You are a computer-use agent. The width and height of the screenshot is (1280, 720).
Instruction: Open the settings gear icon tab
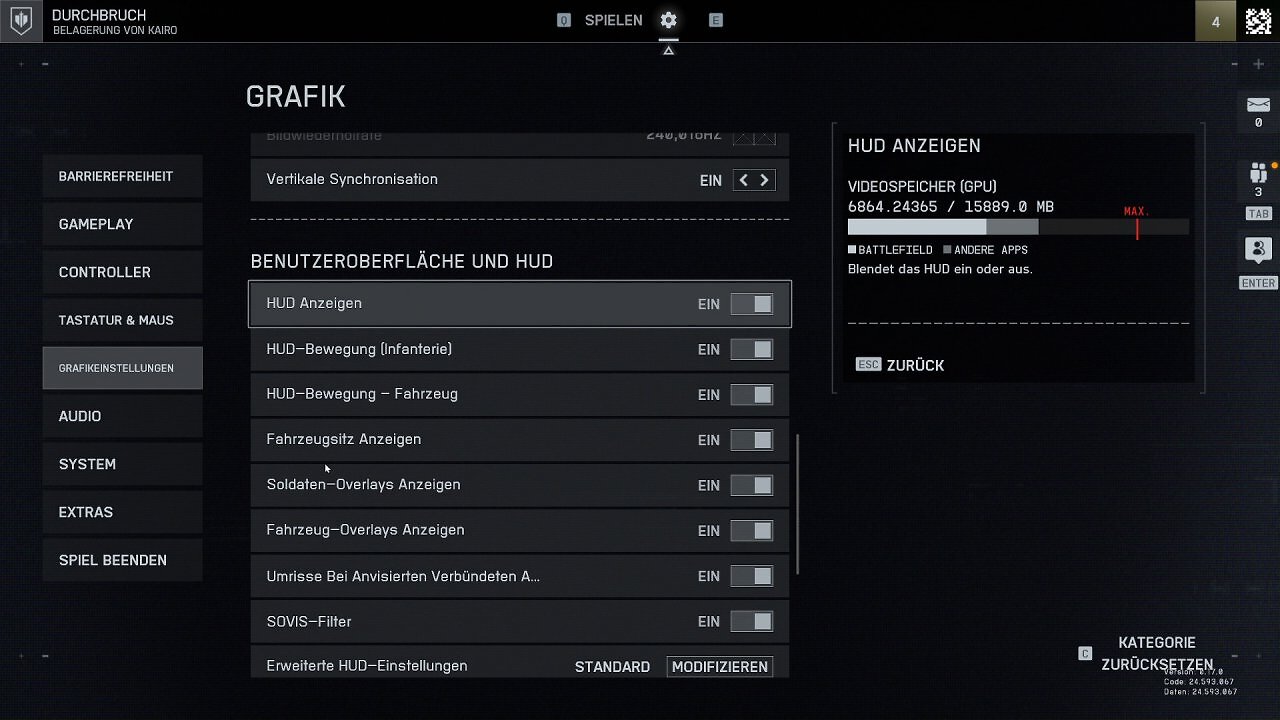(x=668, y=20)
